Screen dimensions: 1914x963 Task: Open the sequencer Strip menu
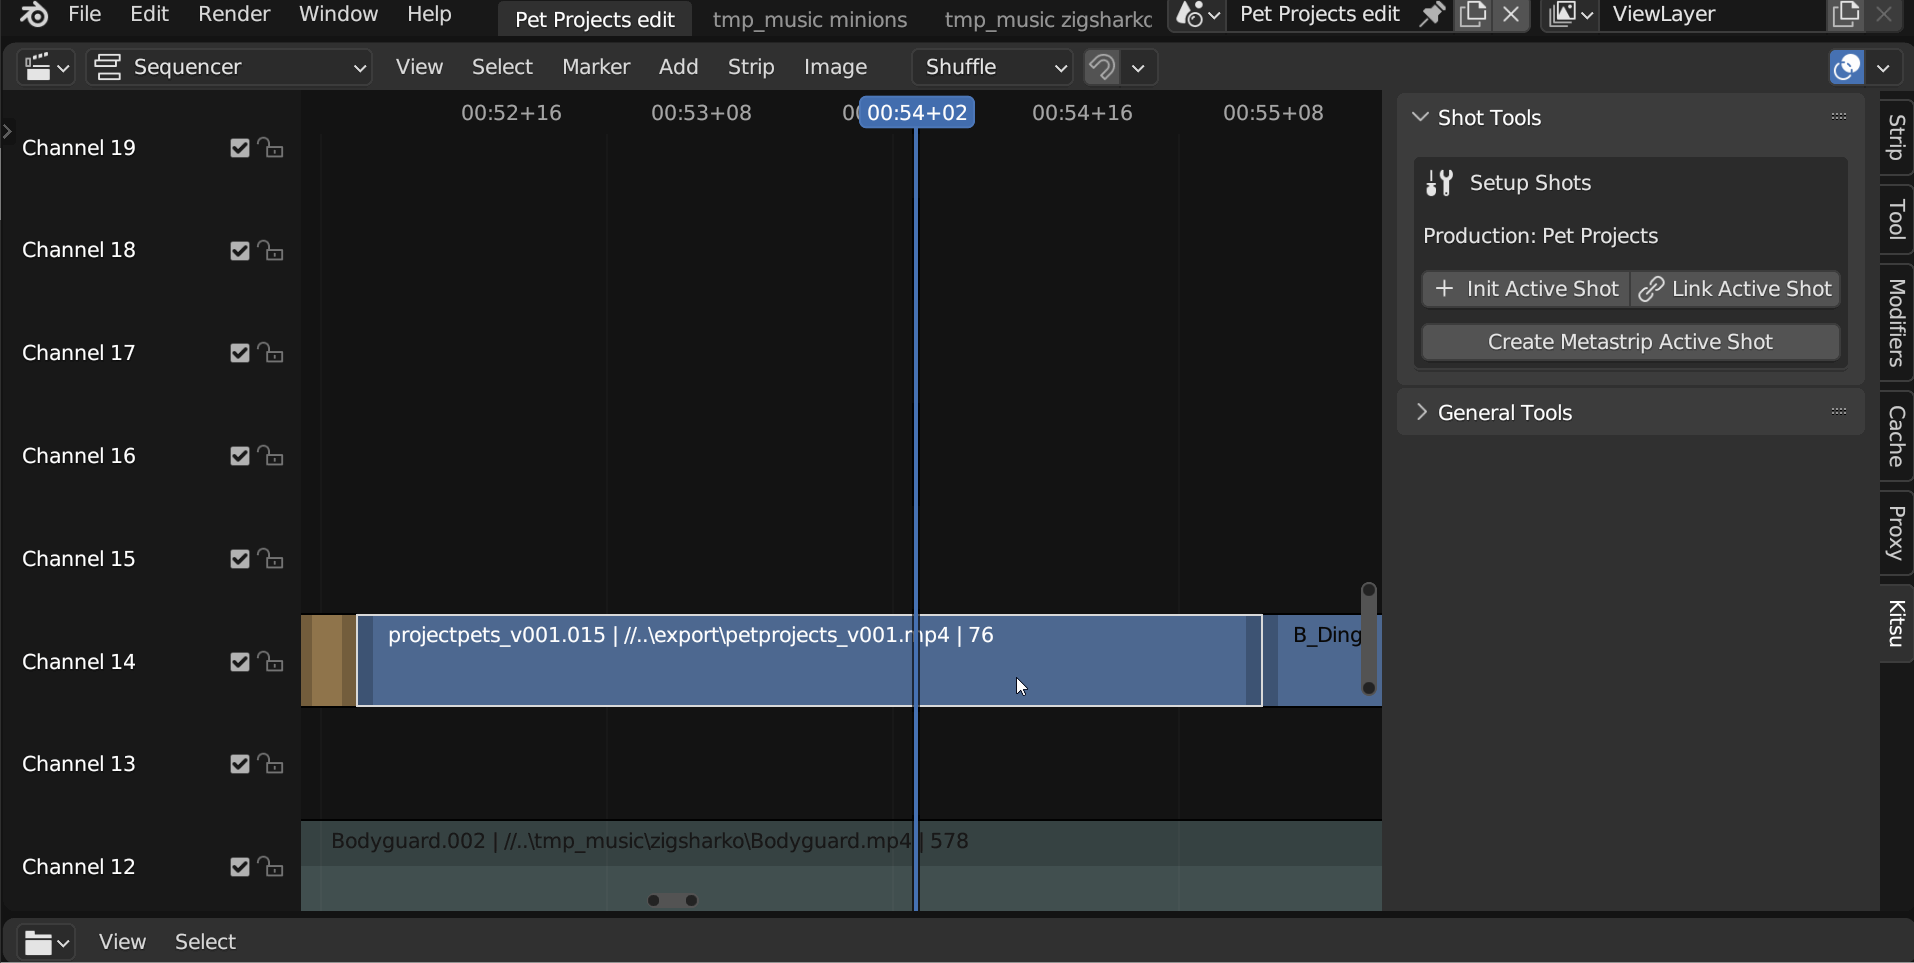coord(751,67)
